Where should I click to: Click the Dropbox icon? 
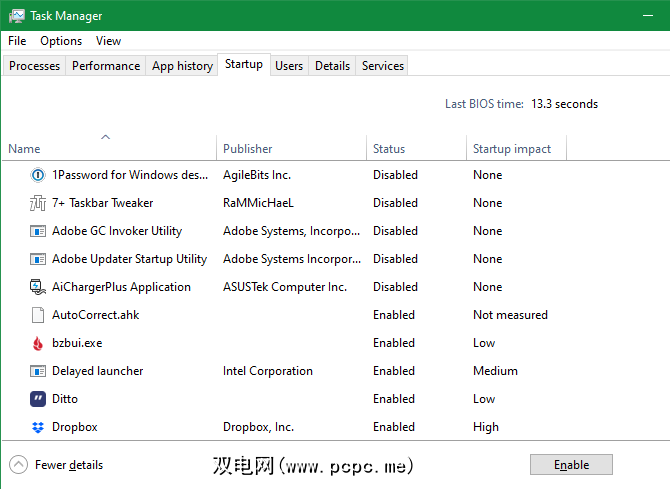(38, 427)
